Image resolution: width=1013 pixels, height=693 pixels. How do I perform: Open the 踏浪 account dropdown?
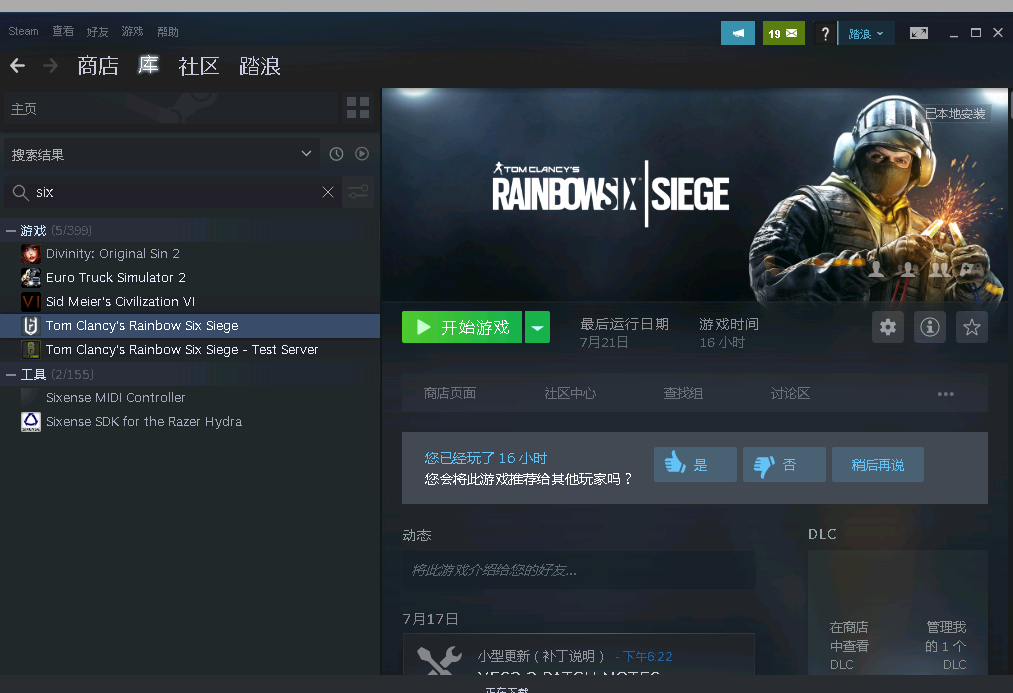tap(866, 33)
